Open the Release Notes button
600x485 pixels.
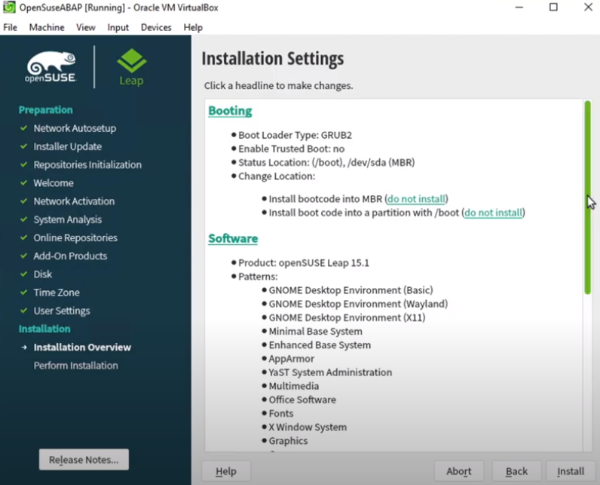click(x=84, y=459)
